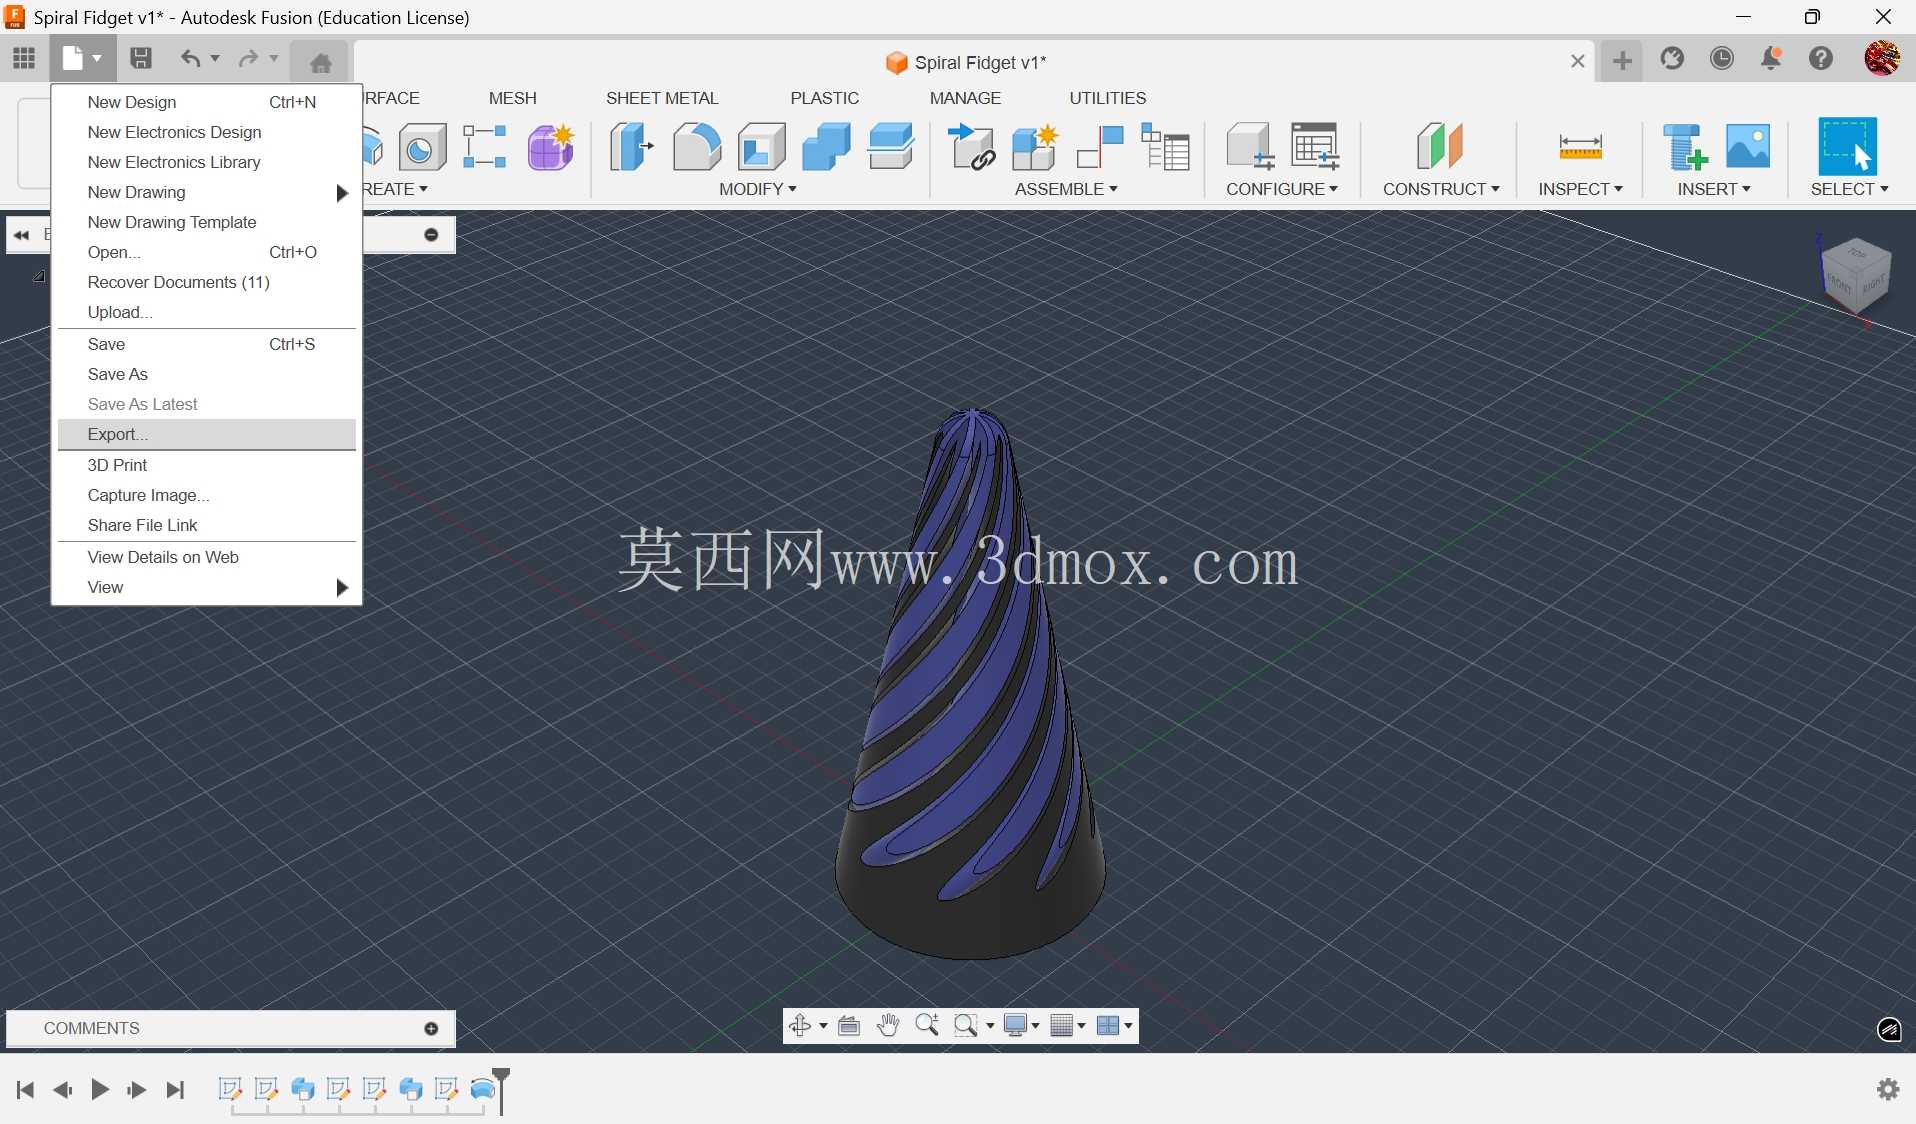Click the Orbit navigation icon
Image resolution: width=1916 pixels, height=1124 pixels.
click(800, 1026)
